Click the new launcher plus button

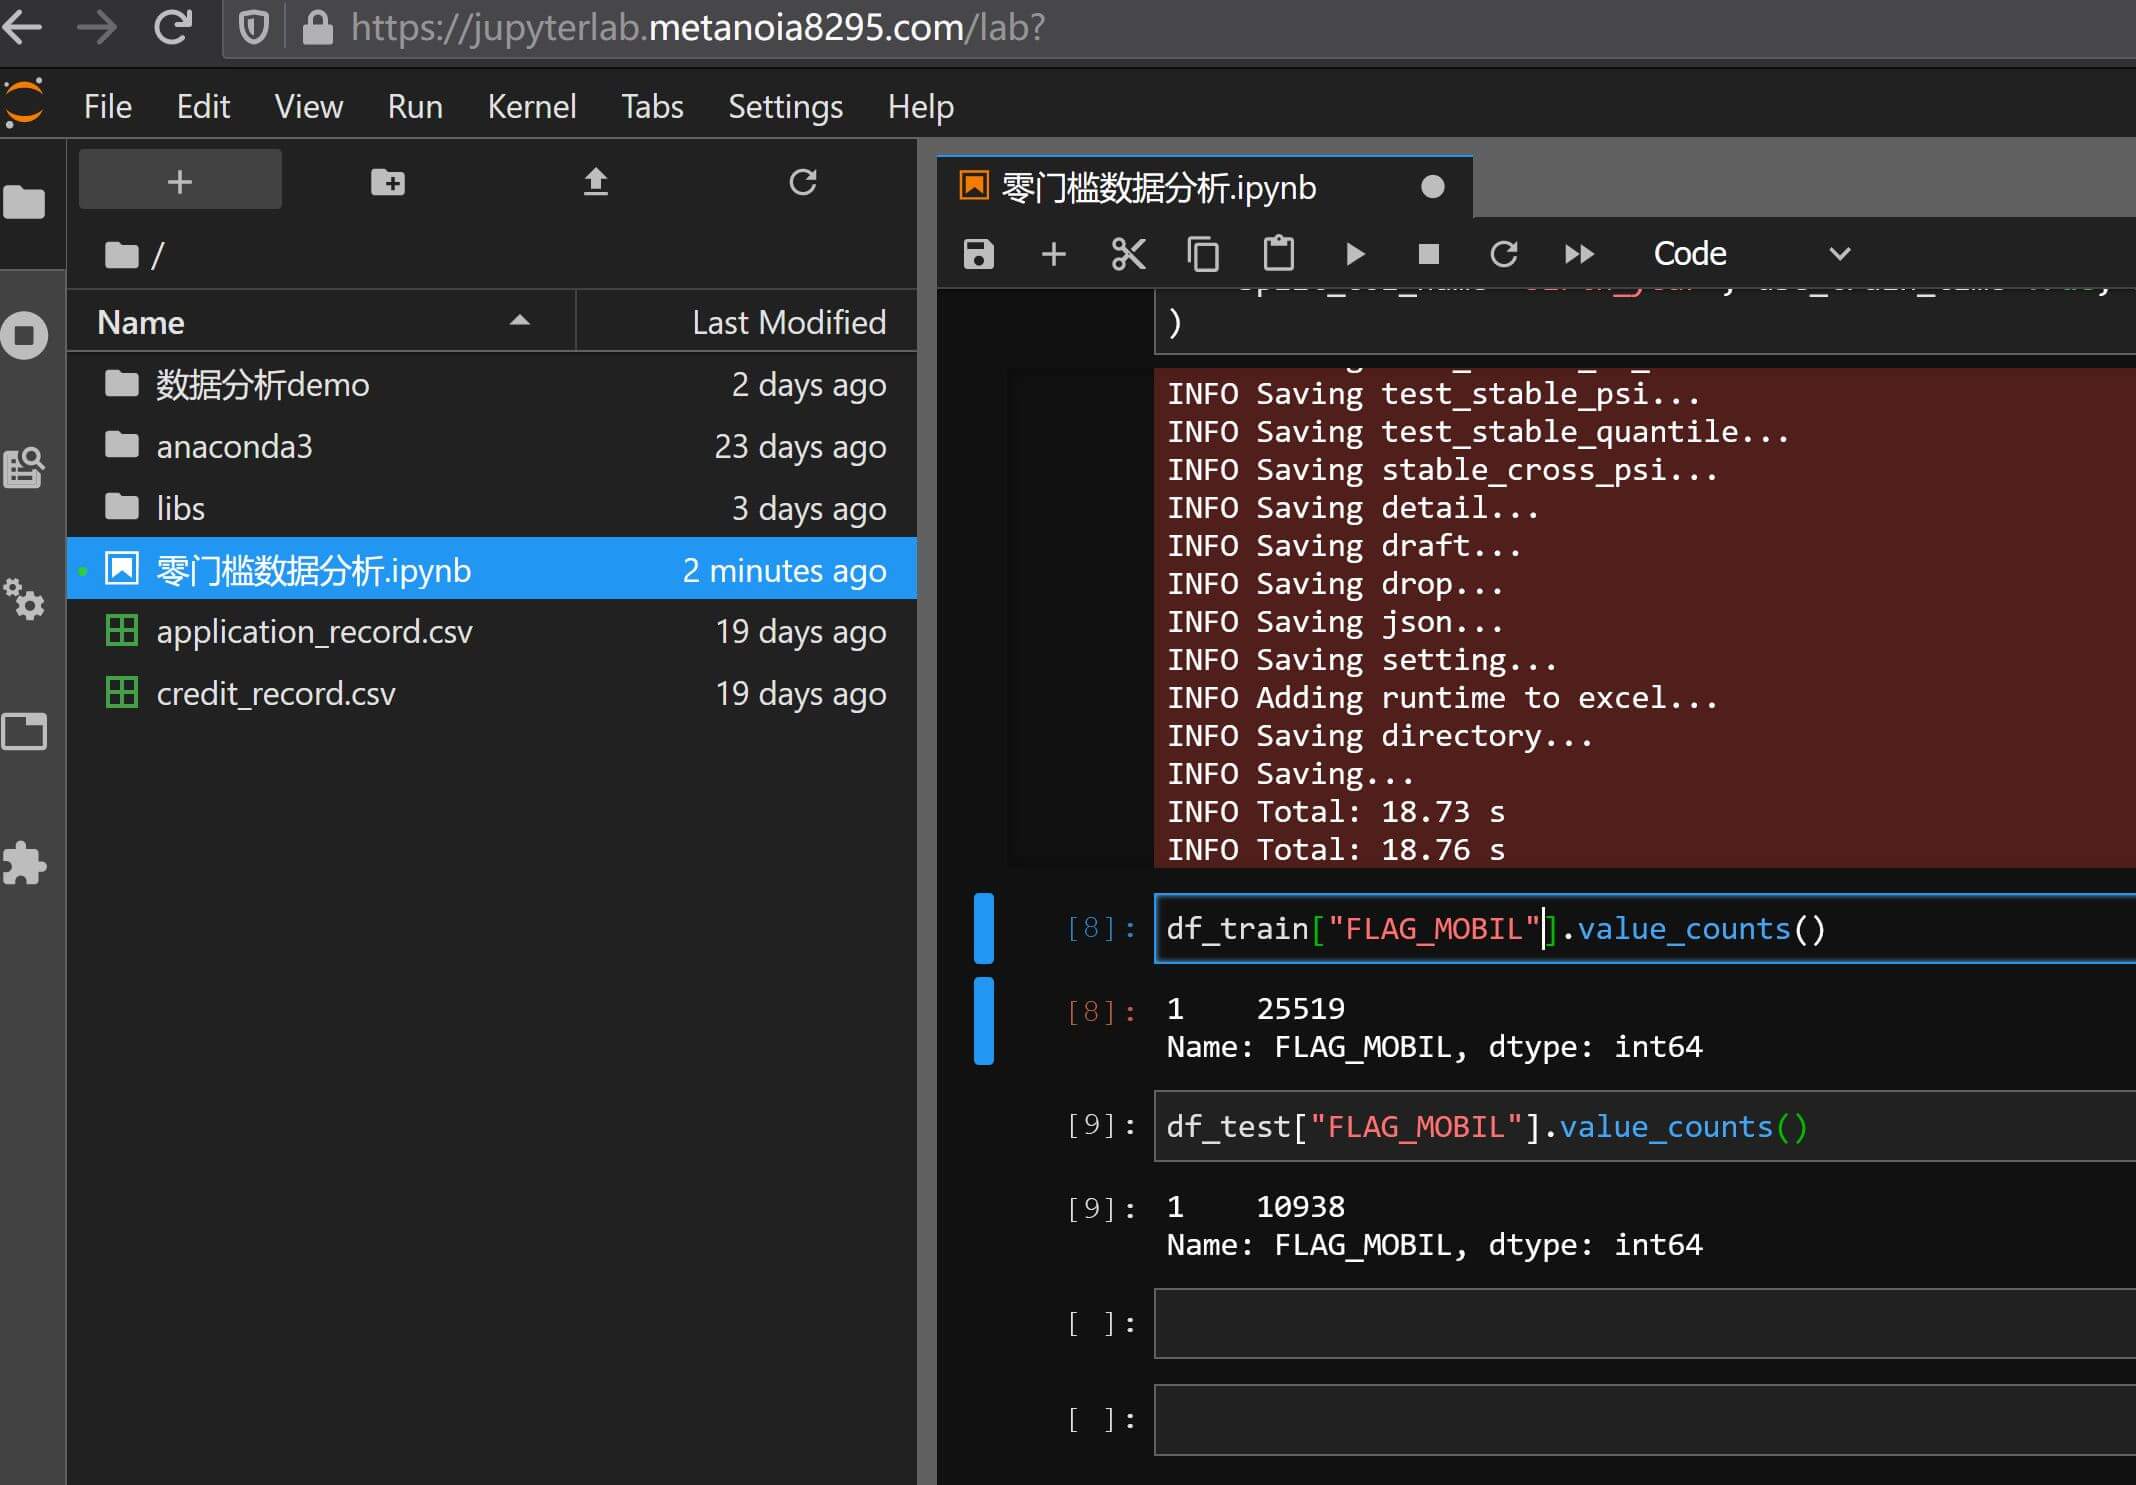[180, 181]
